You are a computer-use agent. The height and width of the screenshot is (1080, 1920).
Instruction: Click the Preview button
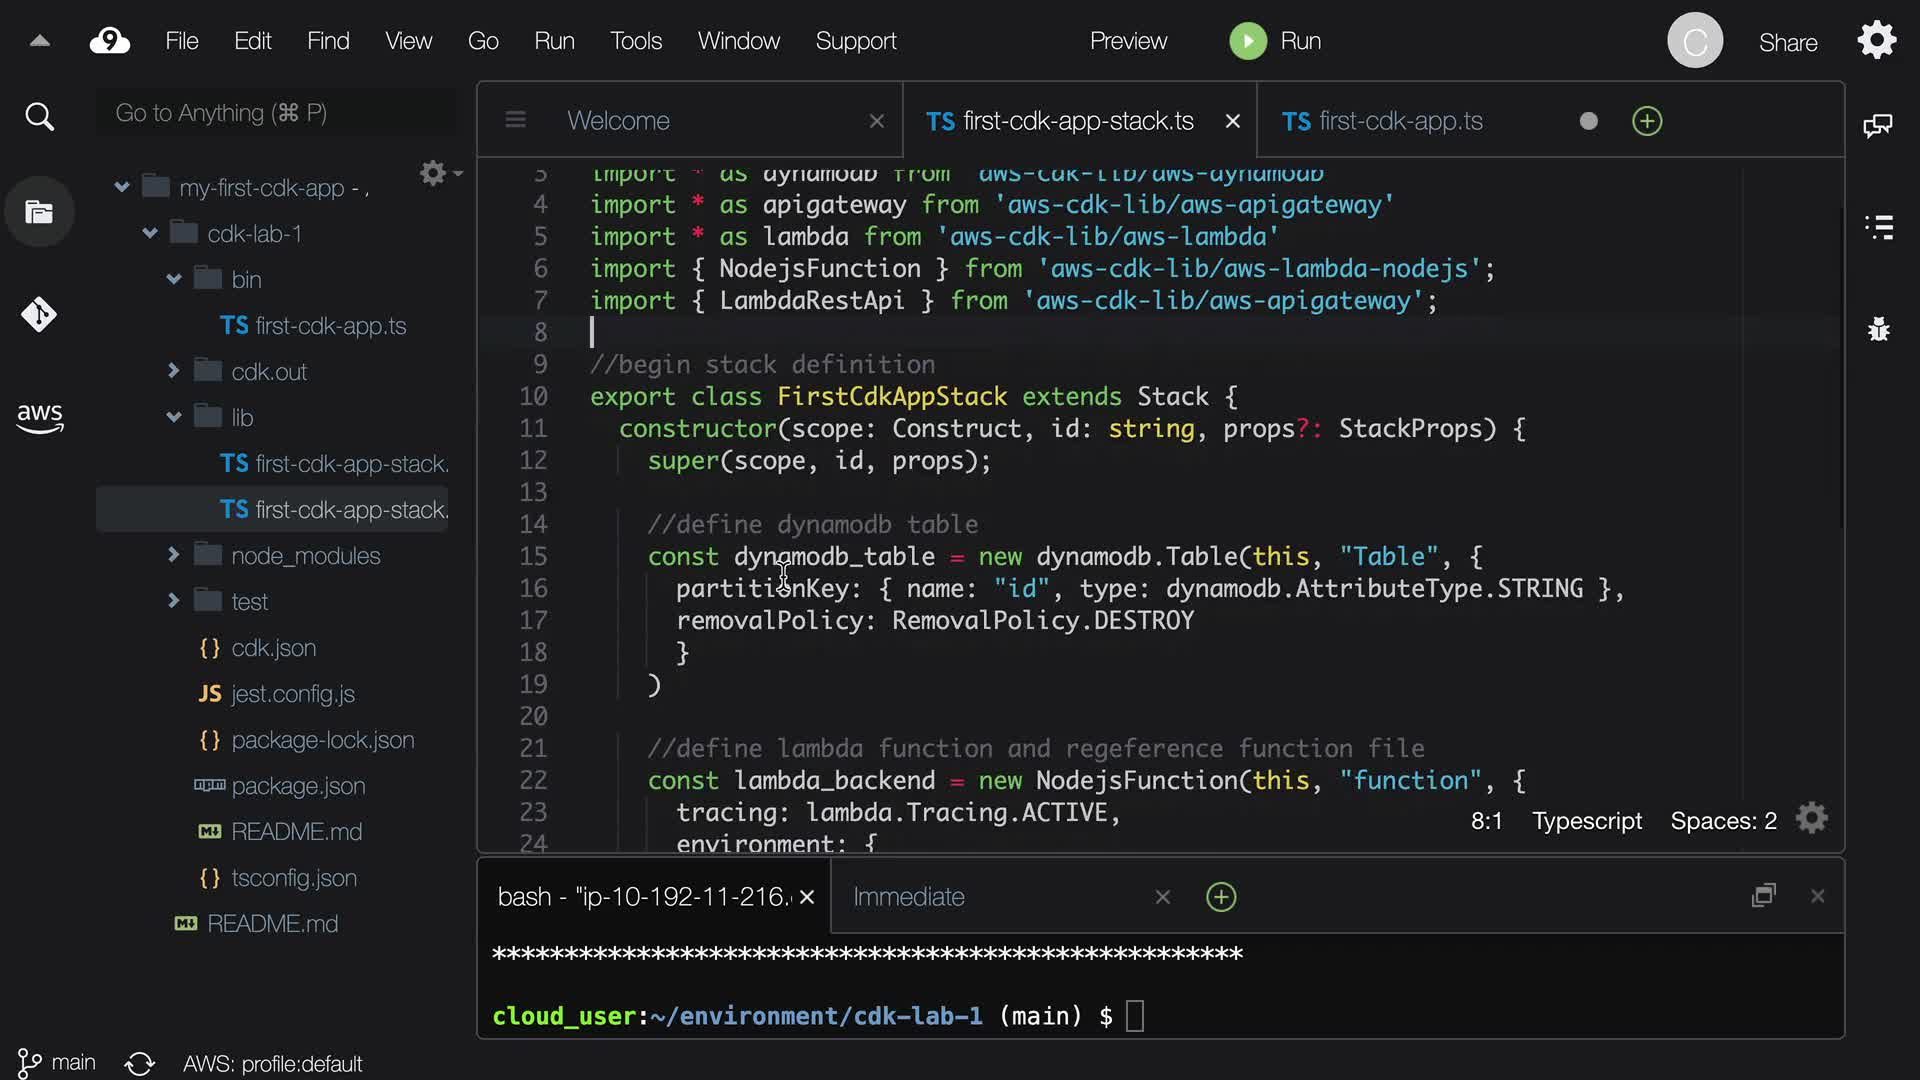[x=1128, y=41]
